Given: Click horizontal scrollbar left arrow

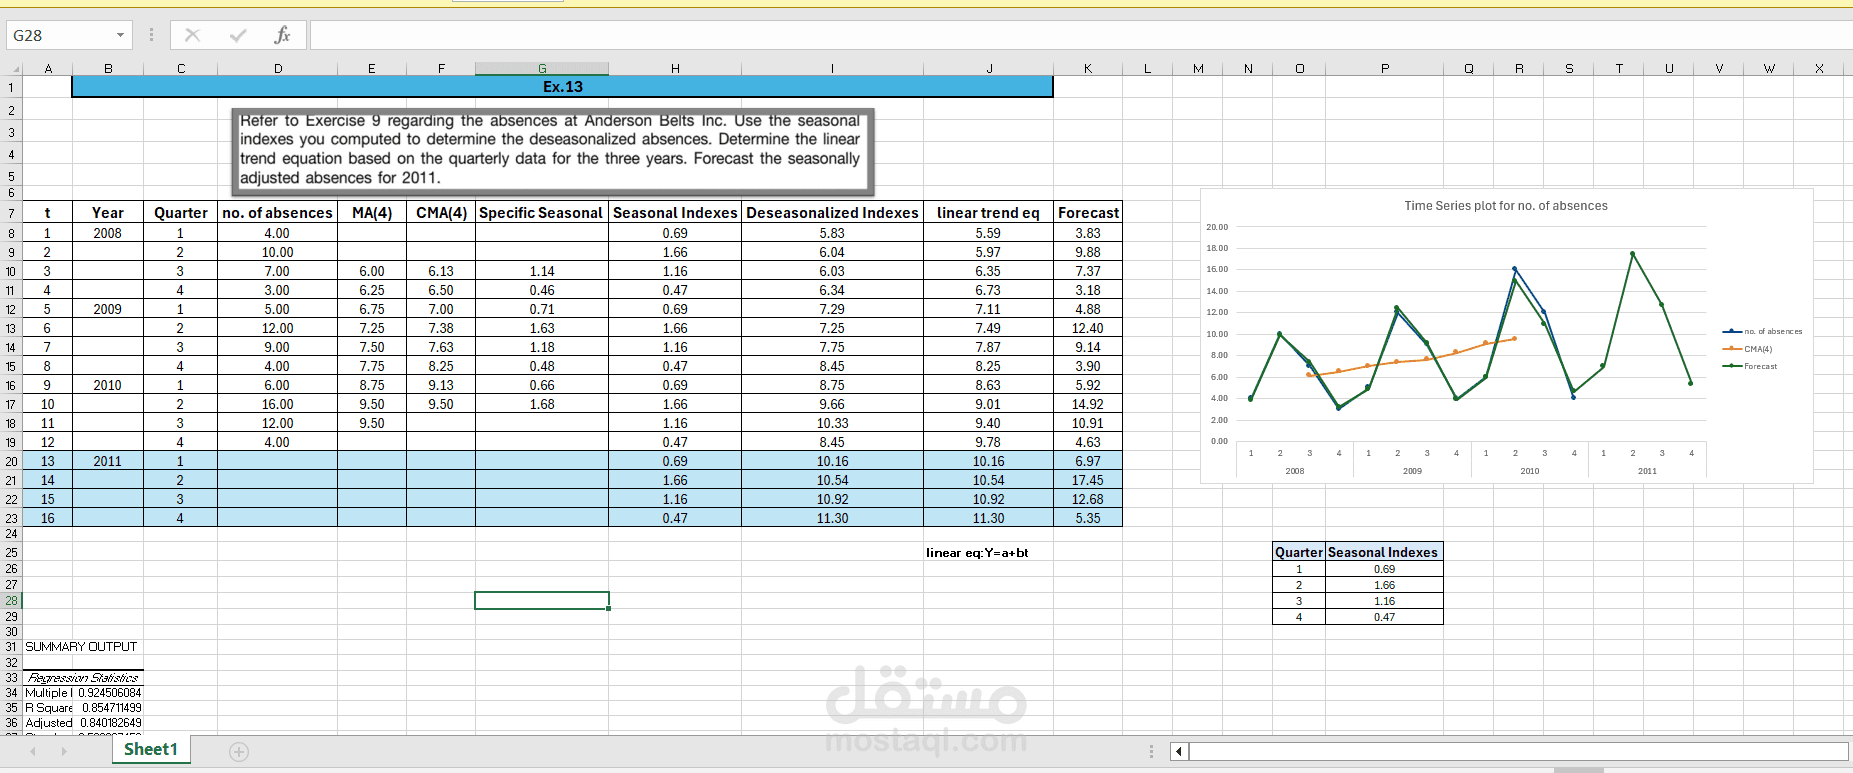Looking at the screenshot, I should (1179, 751).
